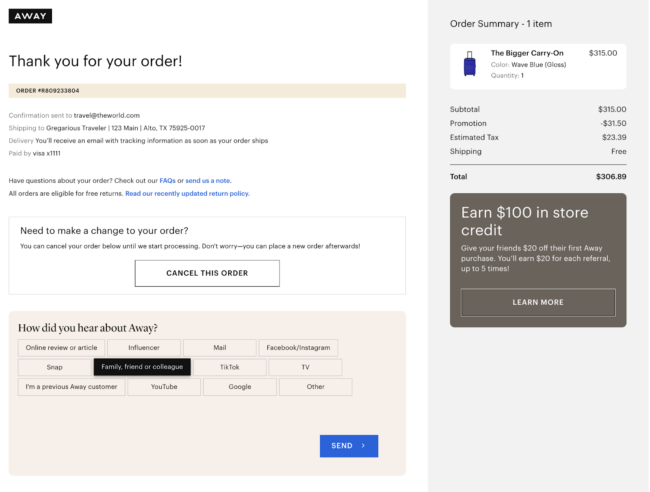Image resolution: width=650 pixels, height=492 pixels.
Task: Open the blue suitcase product thumbnail
Action: tap(469, 65)
